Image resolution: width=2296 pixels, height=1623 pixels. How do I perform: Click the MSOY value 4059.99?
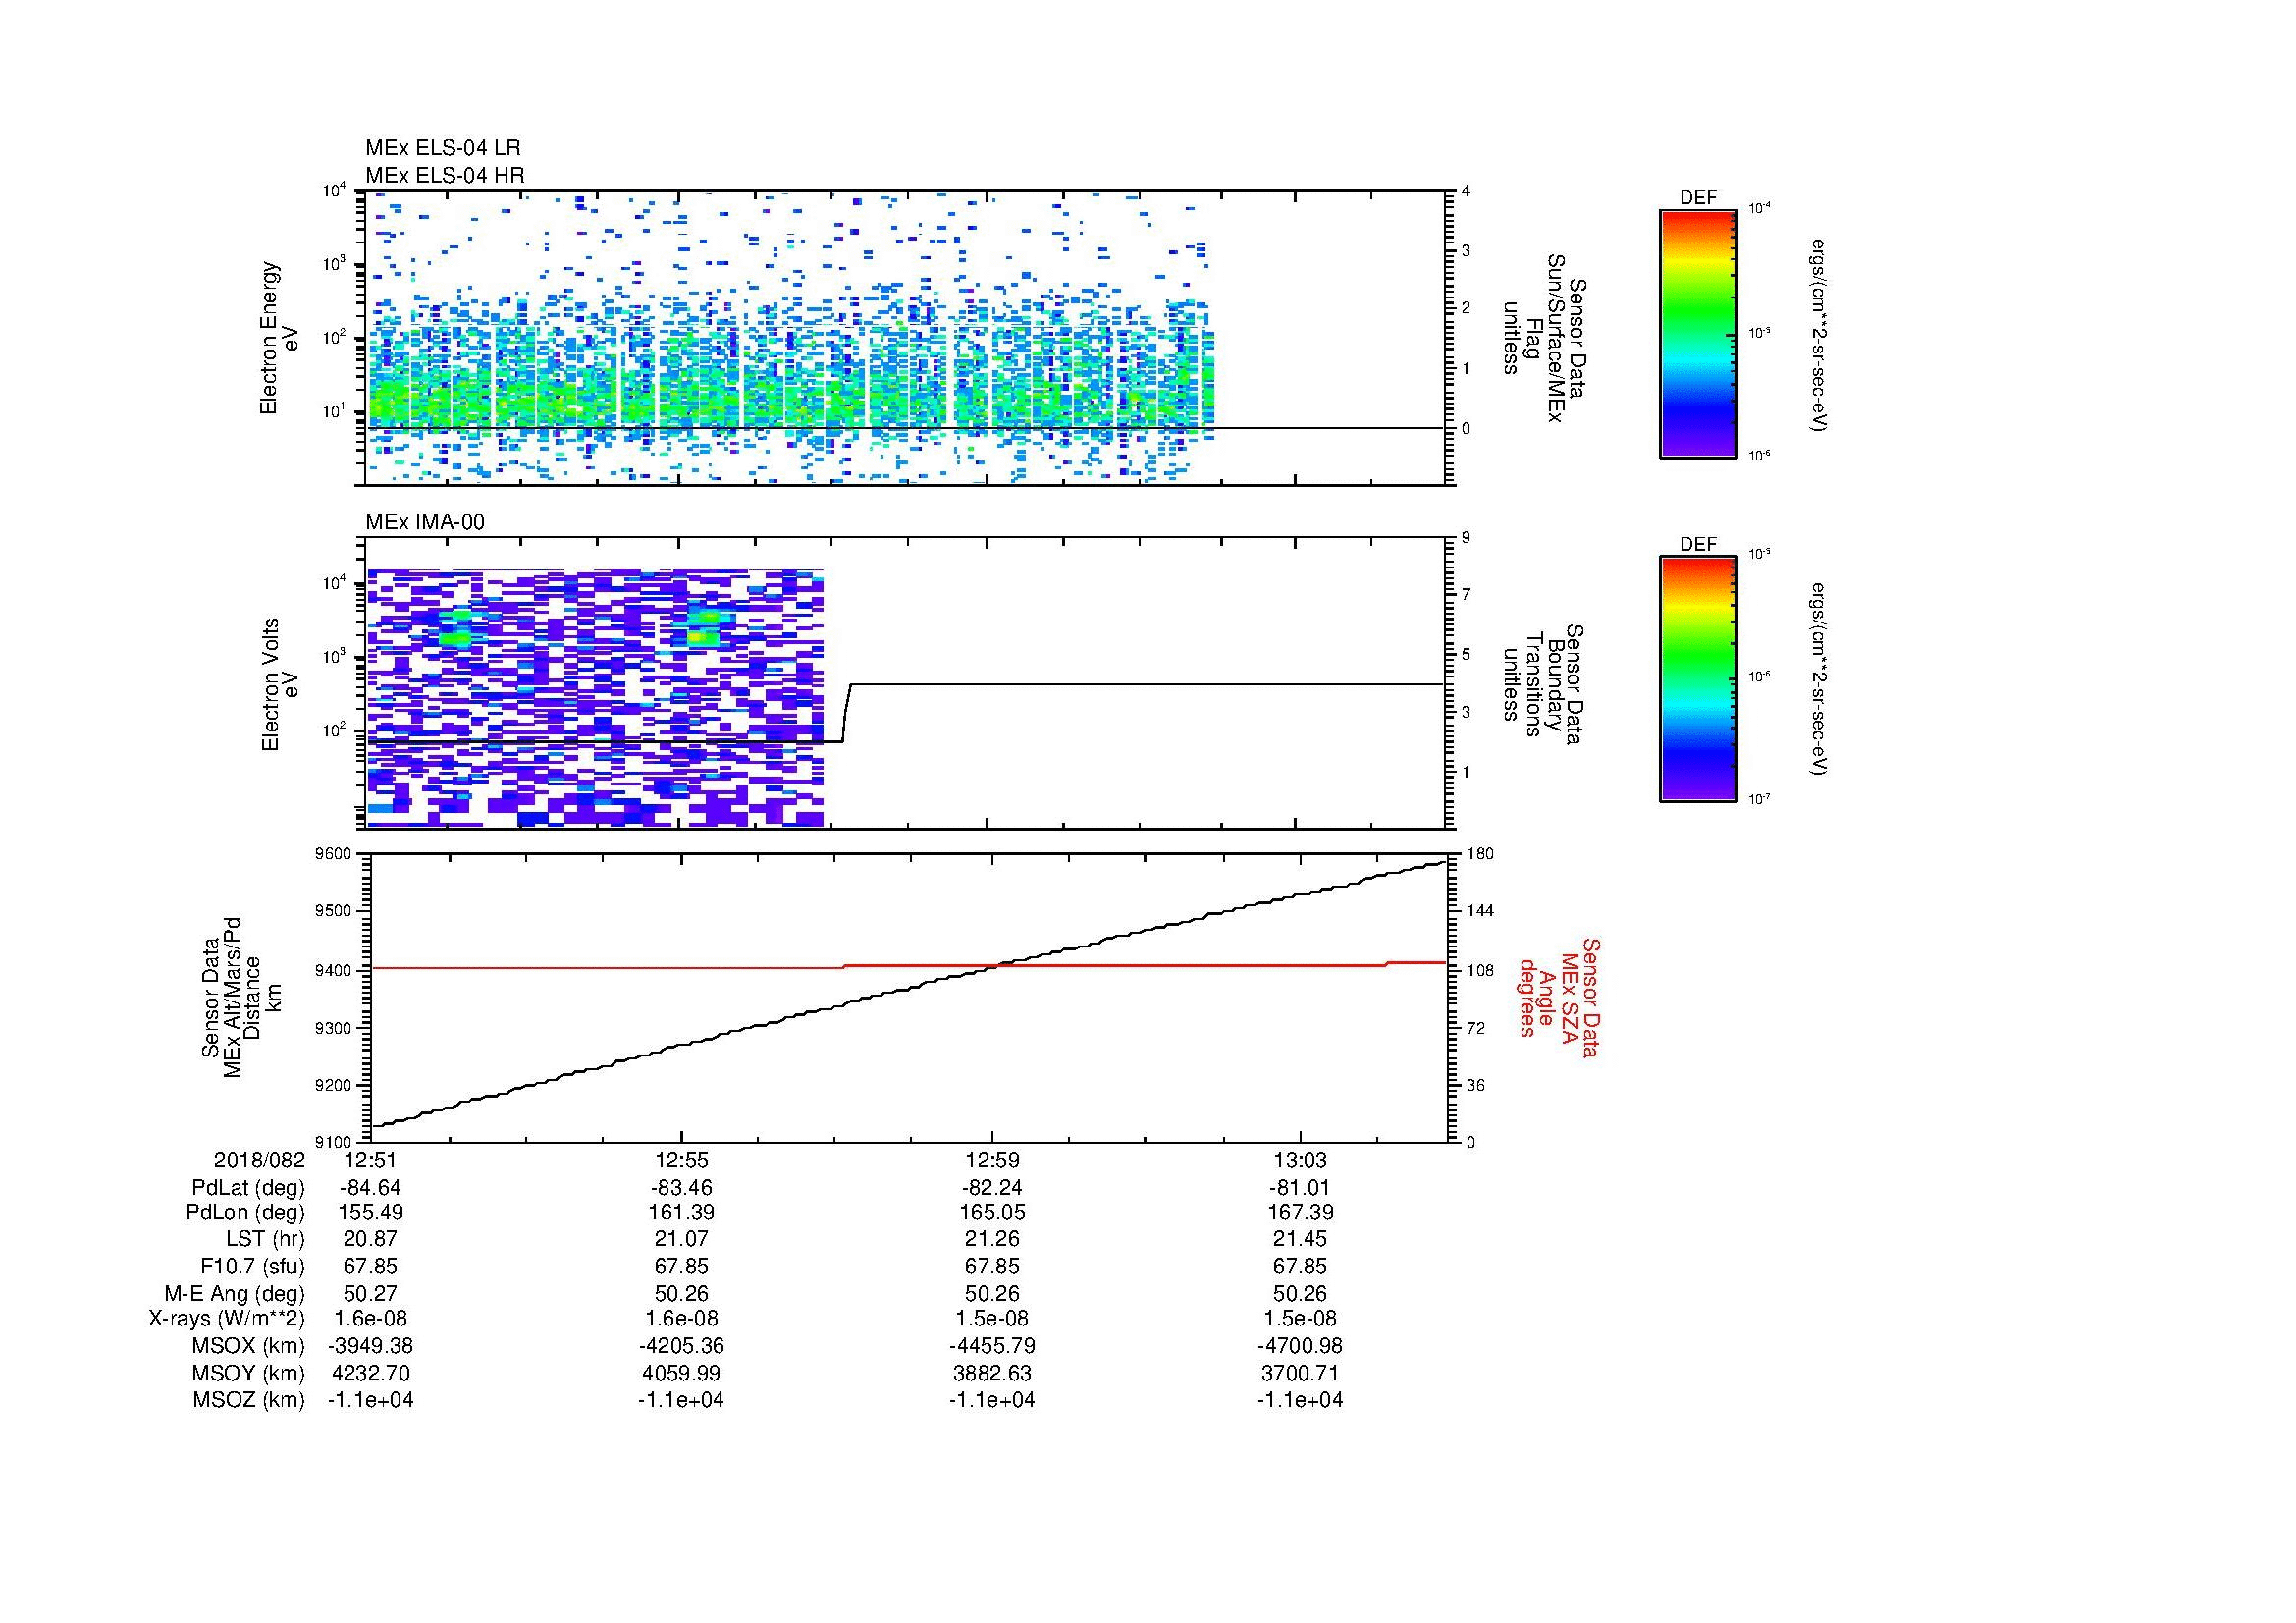point(681,1373)
